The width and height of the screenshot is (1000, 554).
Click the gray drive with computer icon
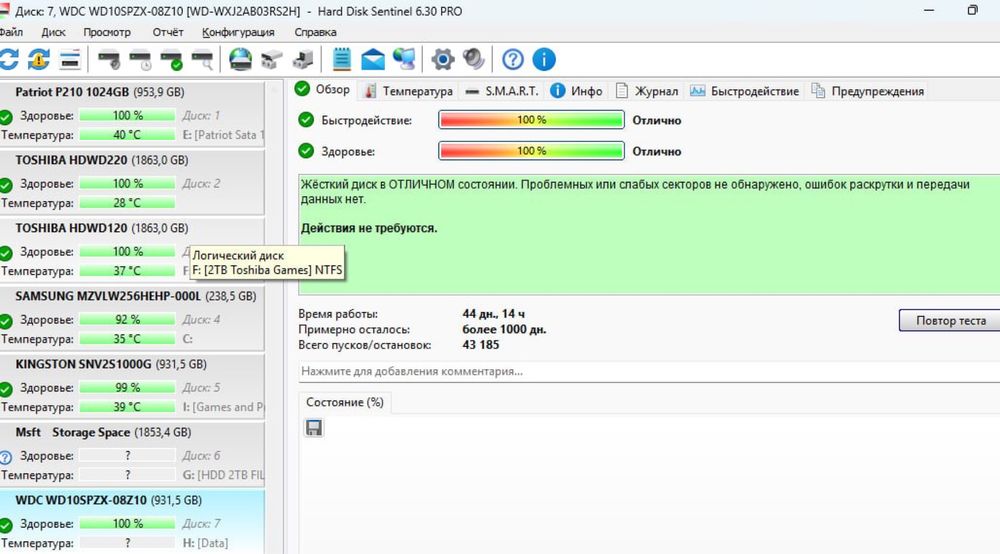(303, 59)
